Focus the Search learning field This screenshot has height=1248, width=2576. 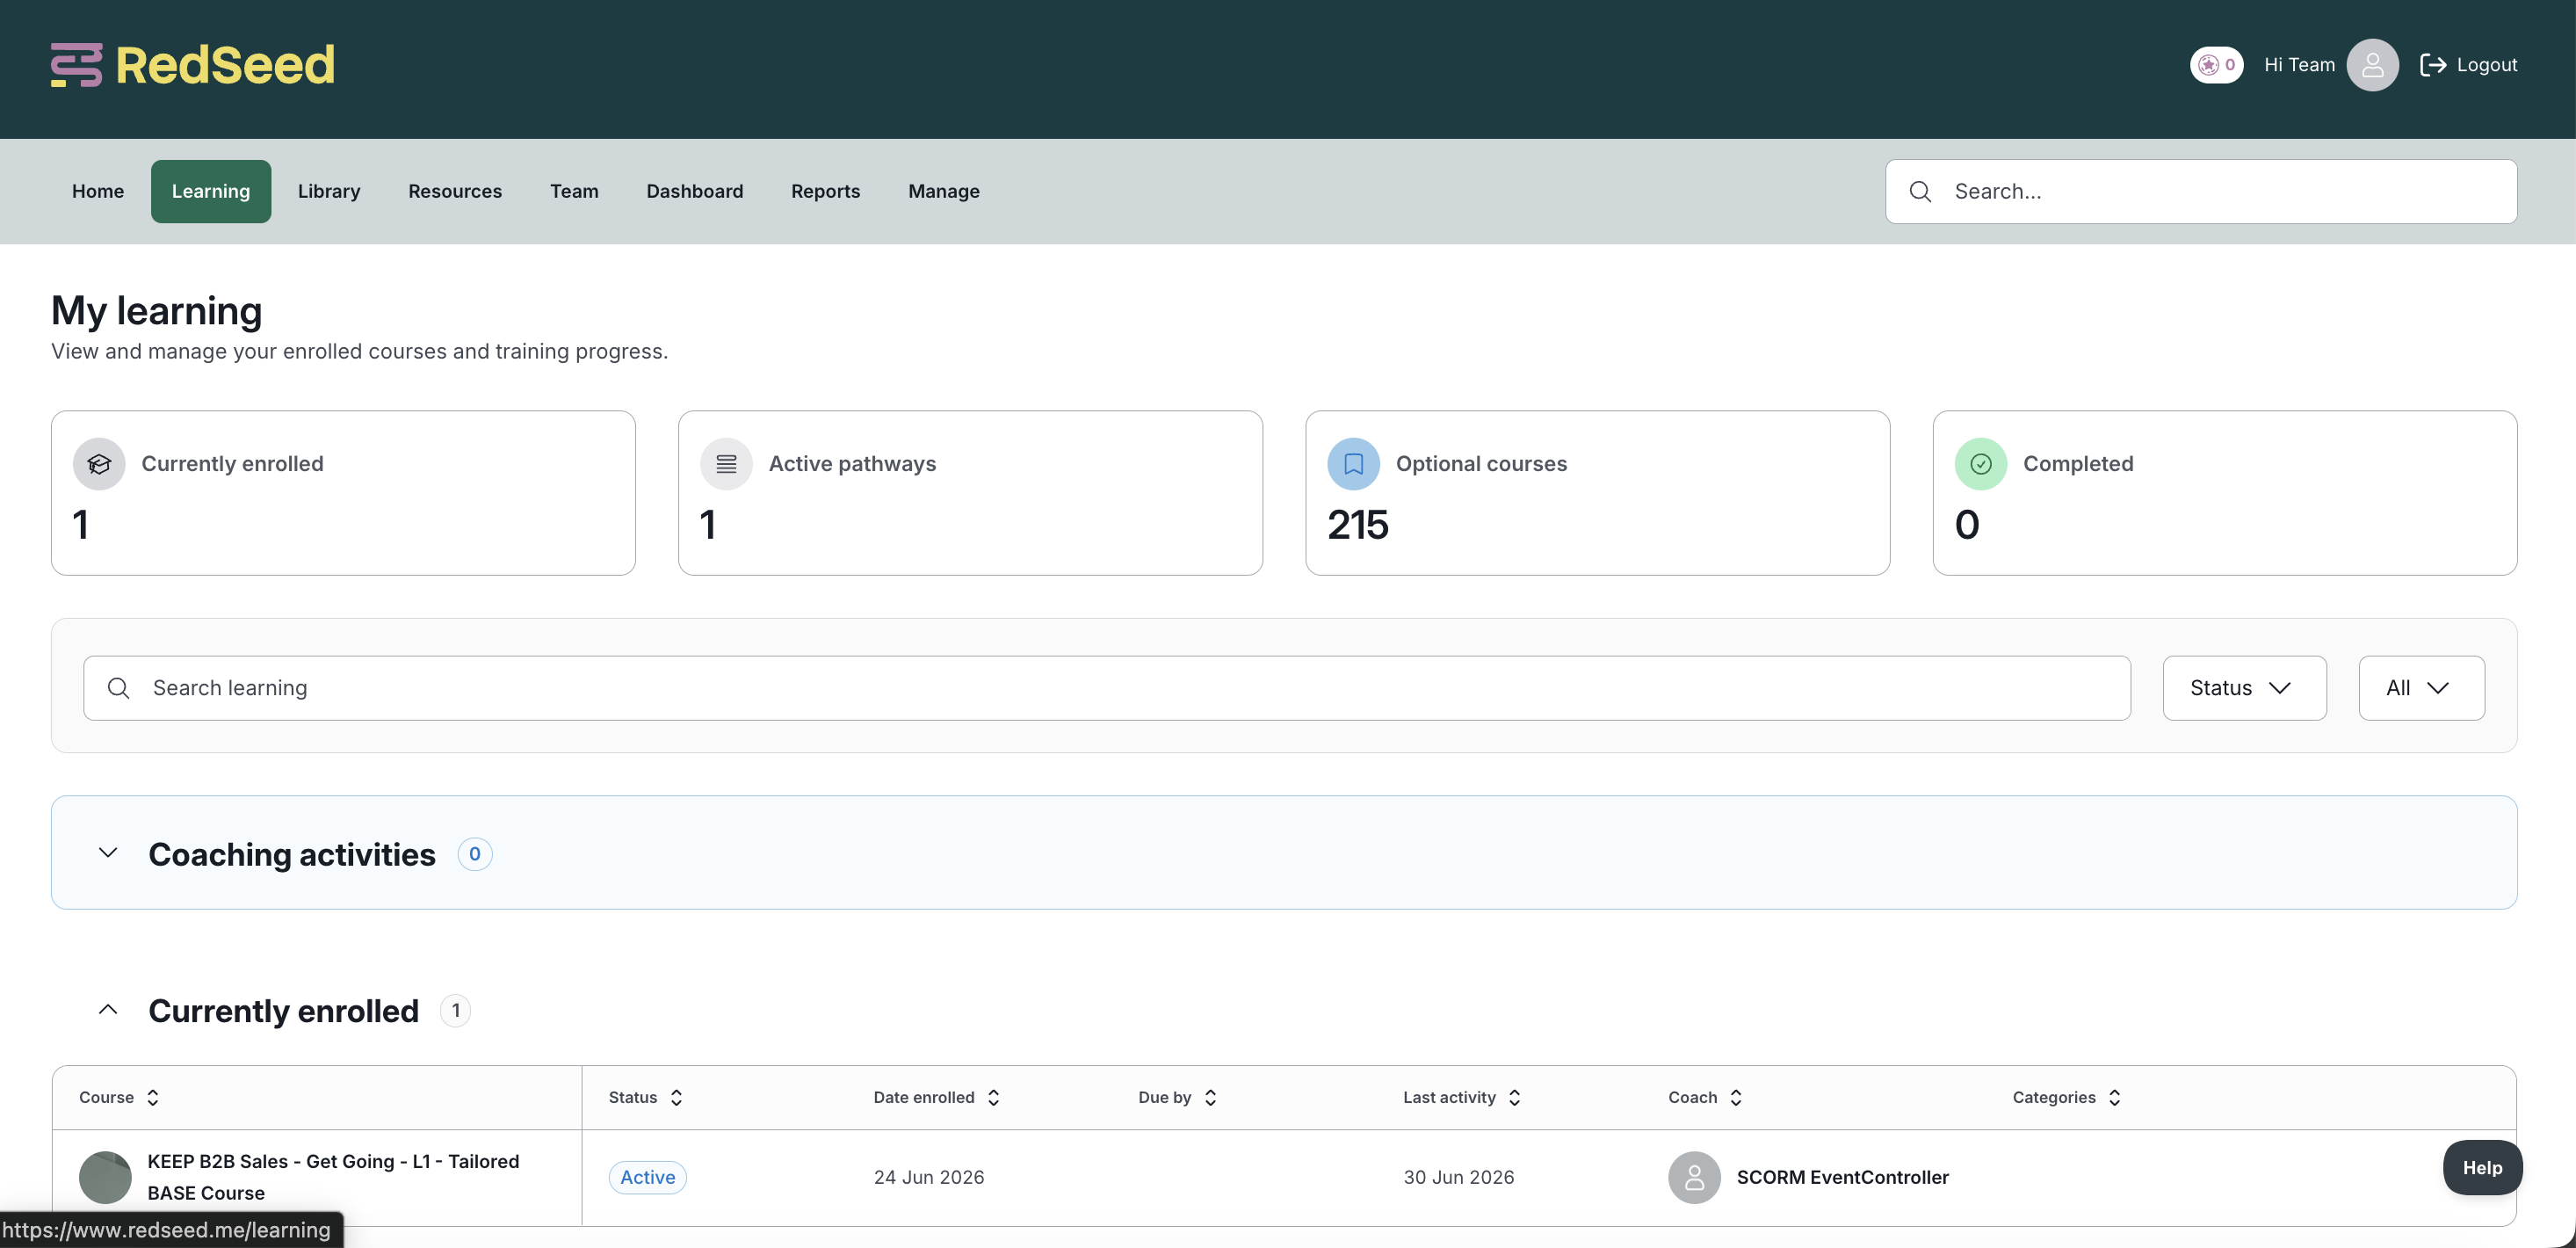[1107, 688]
